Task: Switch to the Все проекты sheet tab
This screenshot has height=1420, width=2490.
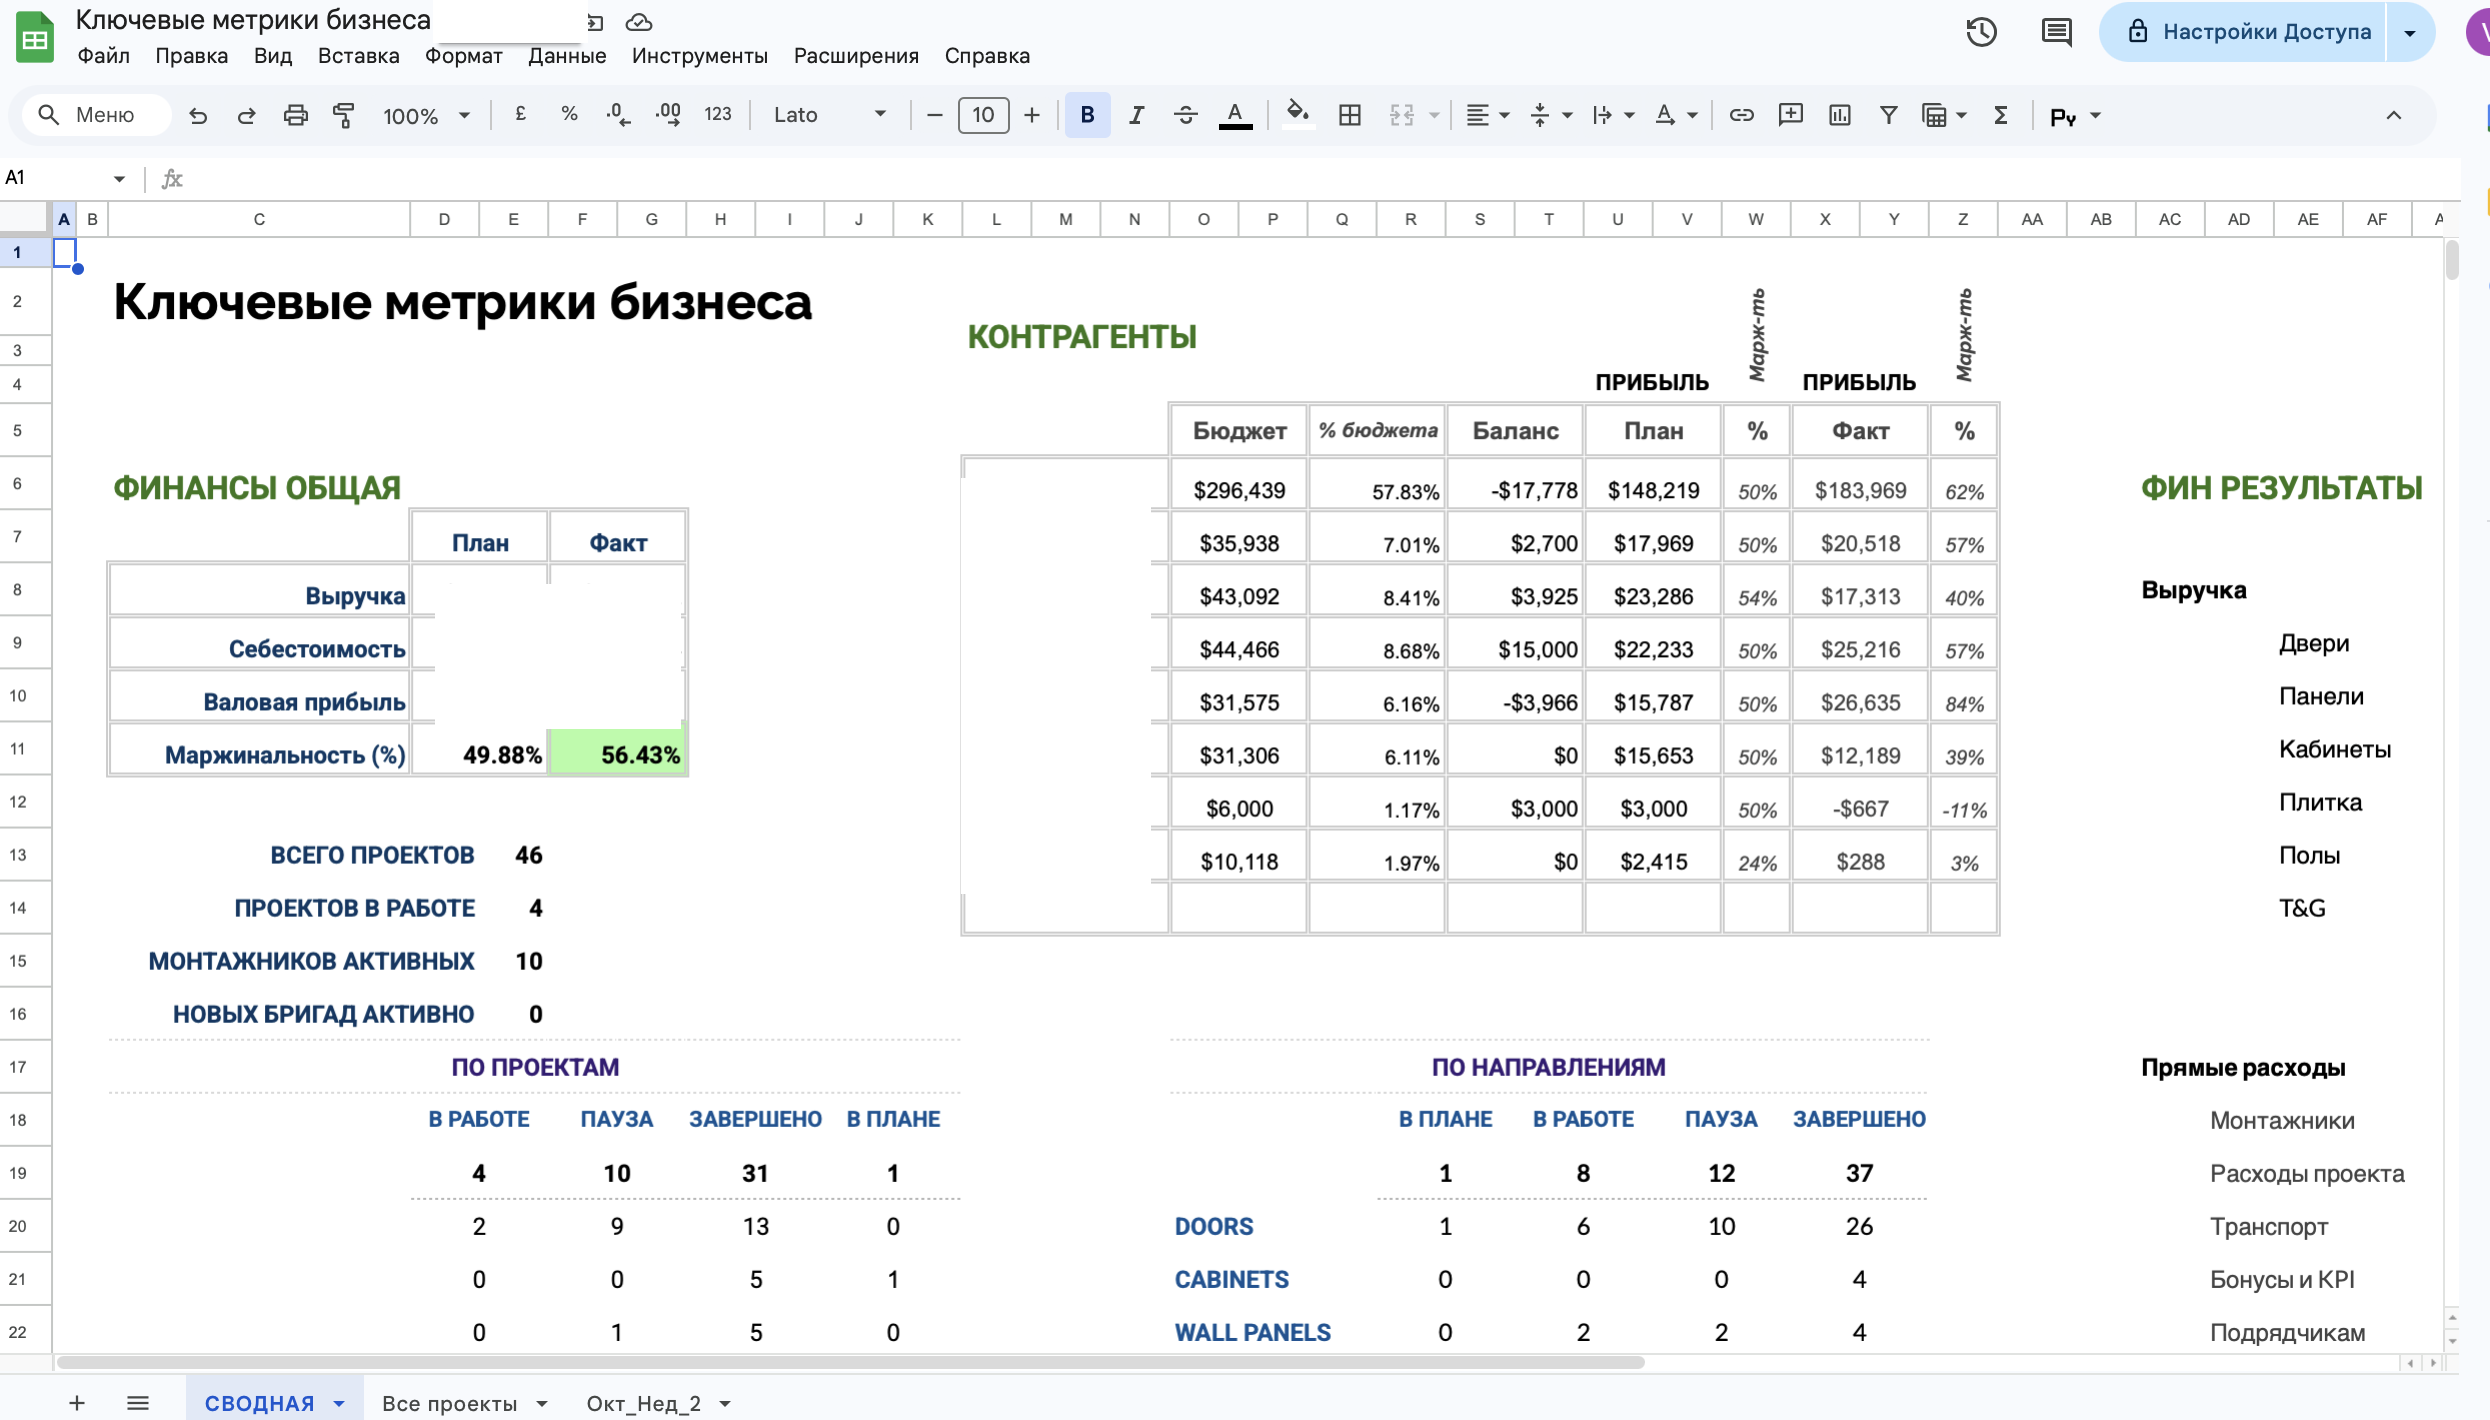Action: [450, 1403]
